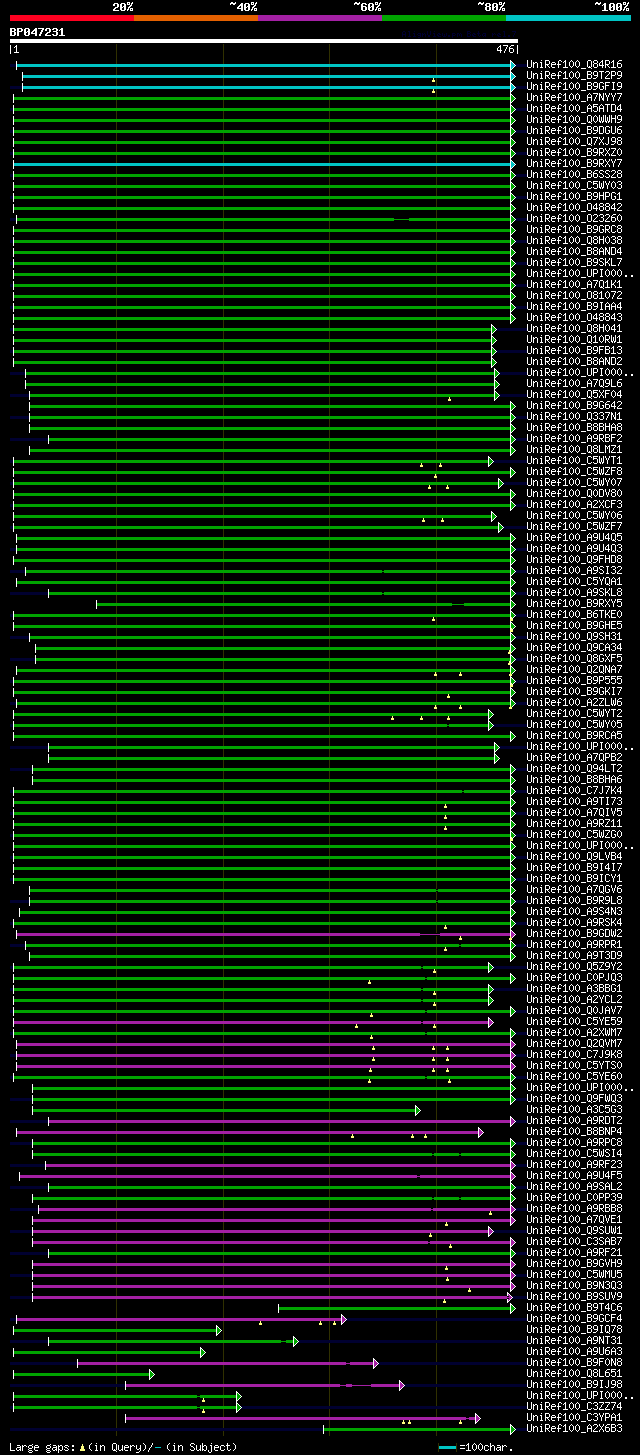Click entry UniRef100_A2ZLW6

coord(574,702)
